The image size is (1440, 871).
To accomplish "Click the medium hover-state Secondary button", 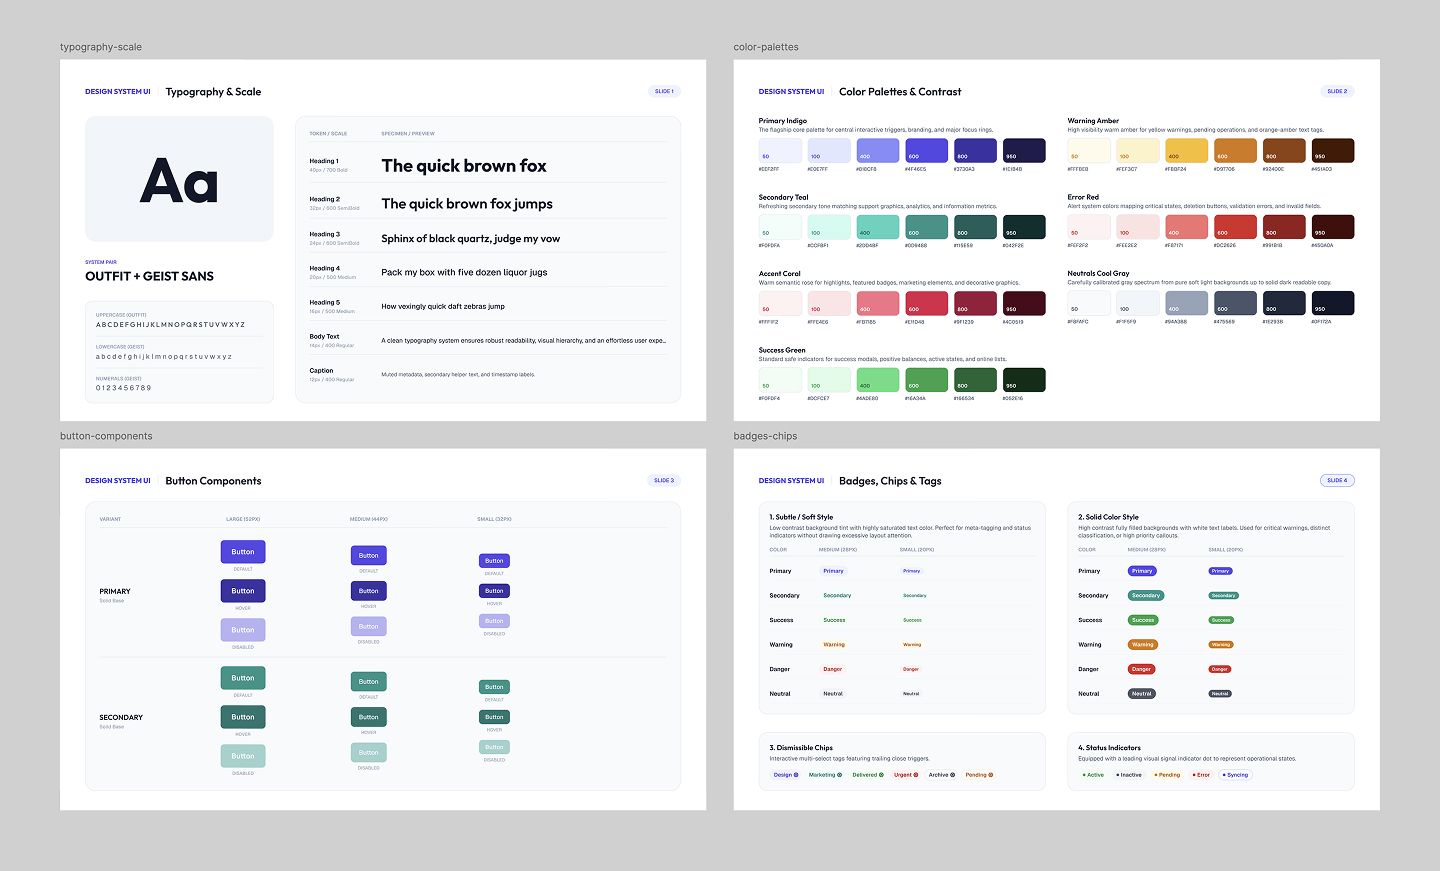I will click(x=369, y=717).
